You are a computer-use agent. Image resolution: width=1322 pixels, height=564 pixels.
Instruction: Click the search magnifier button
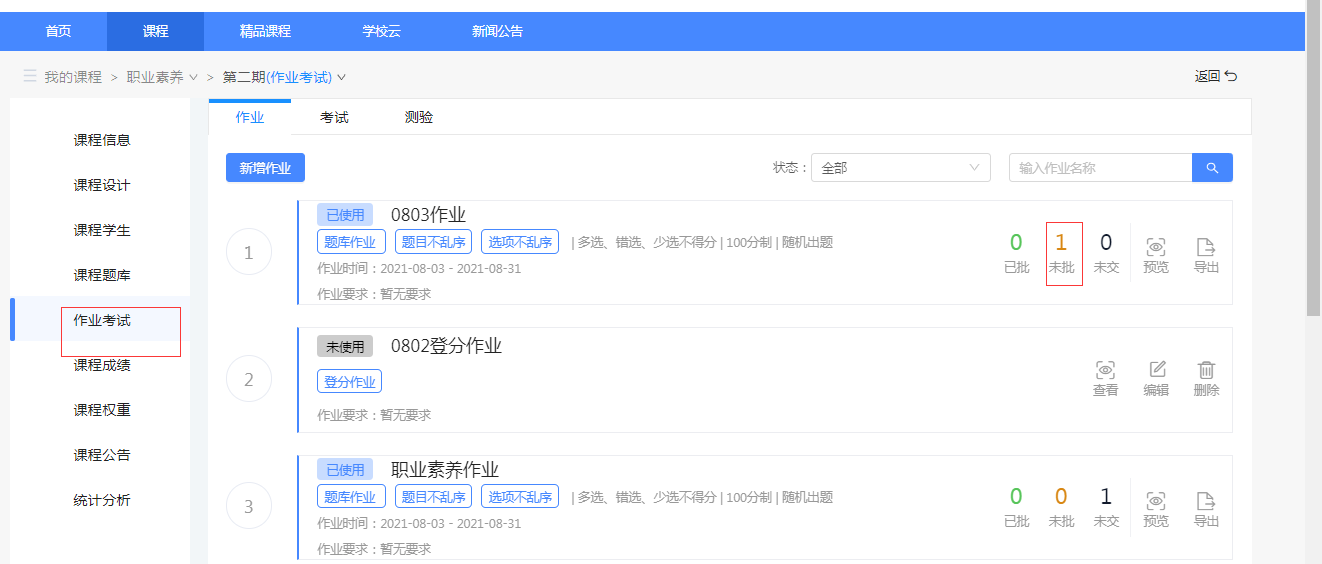click(x=1212, y=168)
